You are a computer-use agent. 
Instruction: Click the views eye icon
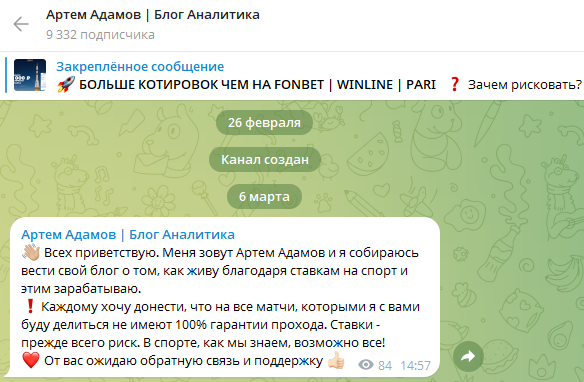(366, 365)
